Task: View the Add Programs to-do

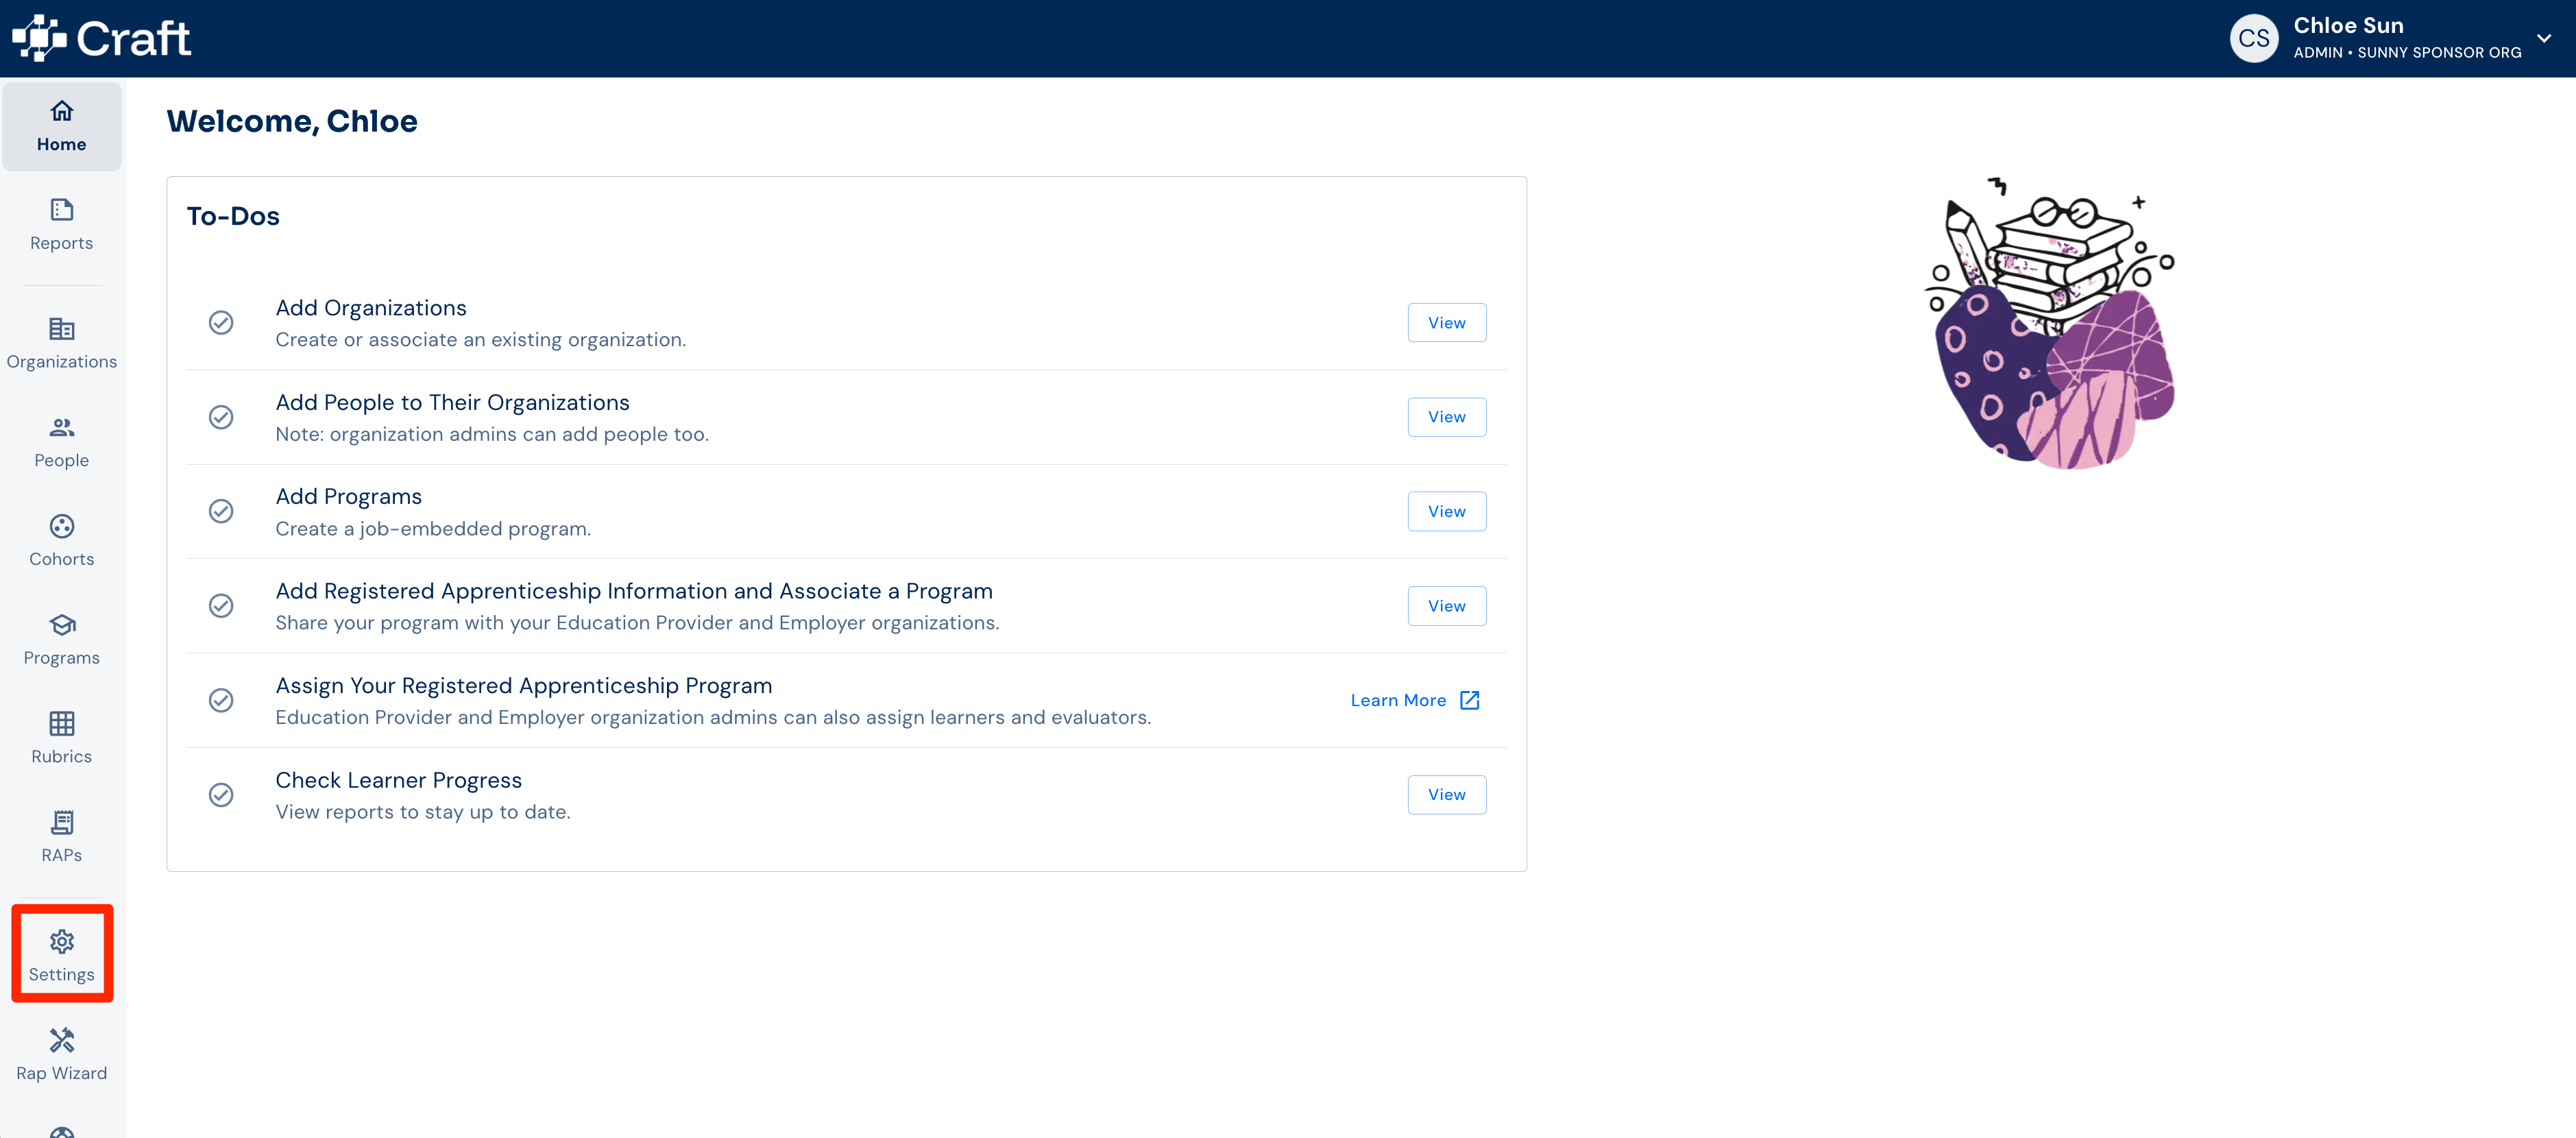Action: 1447,511
